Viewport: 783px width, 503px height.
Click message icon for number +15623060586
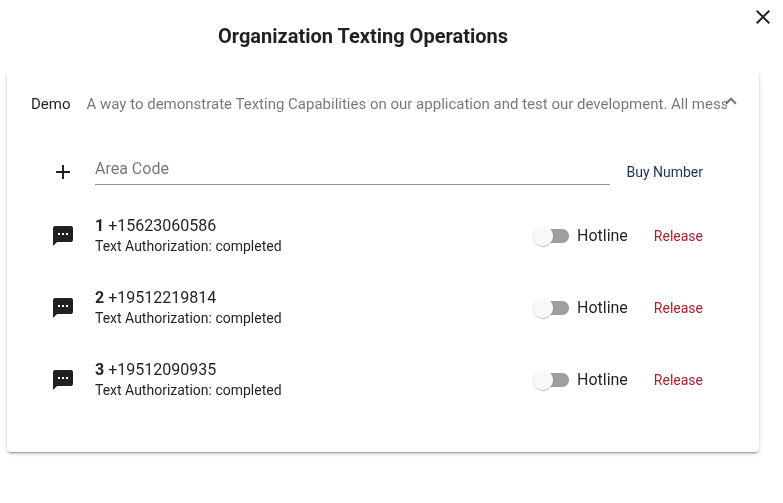(x=63, y=236)
